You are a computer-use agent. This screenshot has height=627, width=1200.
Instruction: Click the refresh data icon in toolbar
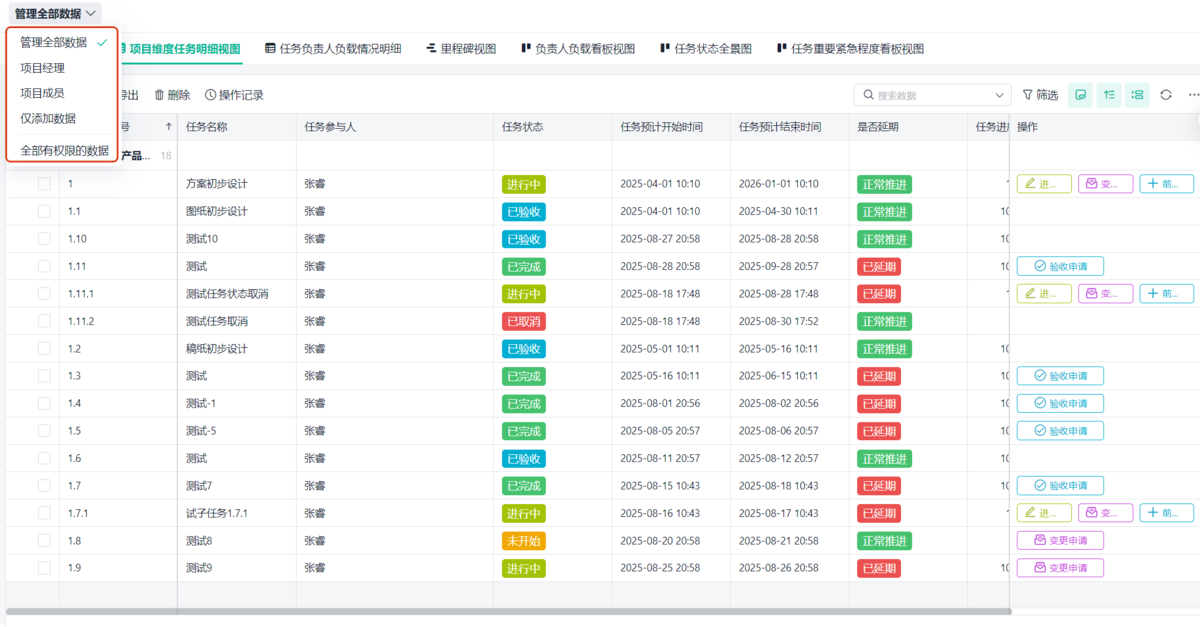1166,95
